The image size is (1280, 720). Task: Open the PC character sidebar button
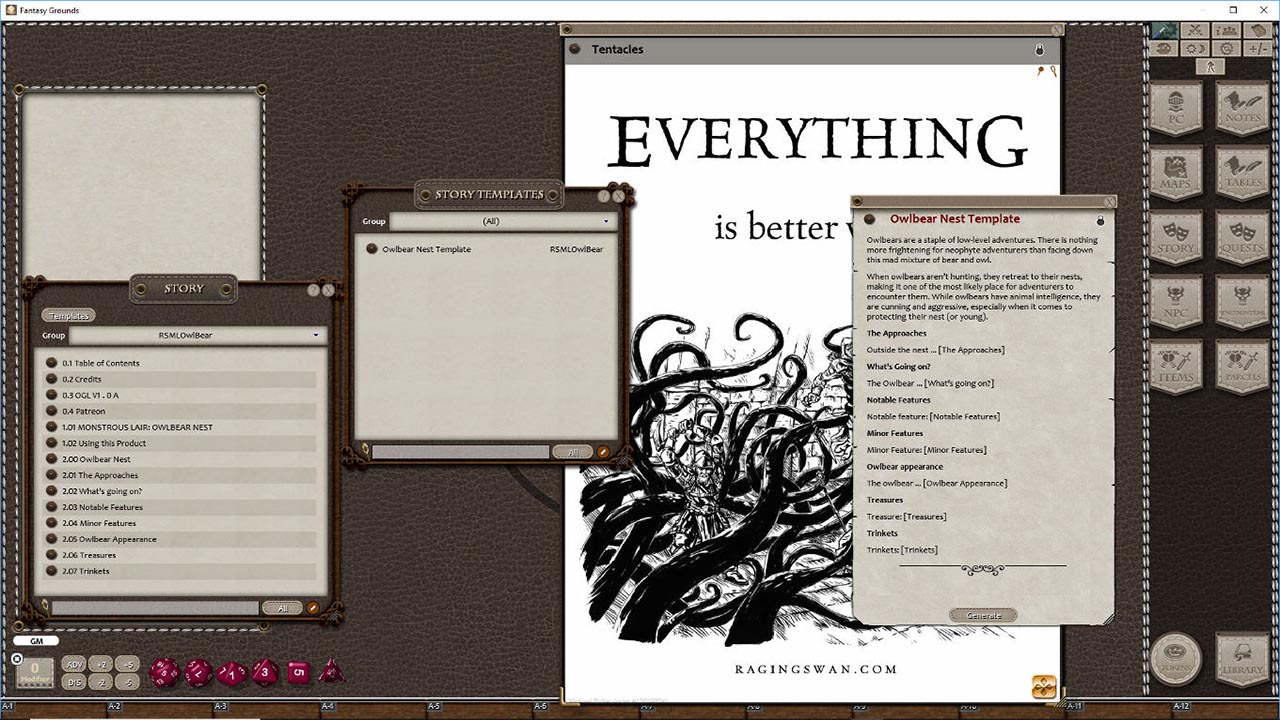1176,110
